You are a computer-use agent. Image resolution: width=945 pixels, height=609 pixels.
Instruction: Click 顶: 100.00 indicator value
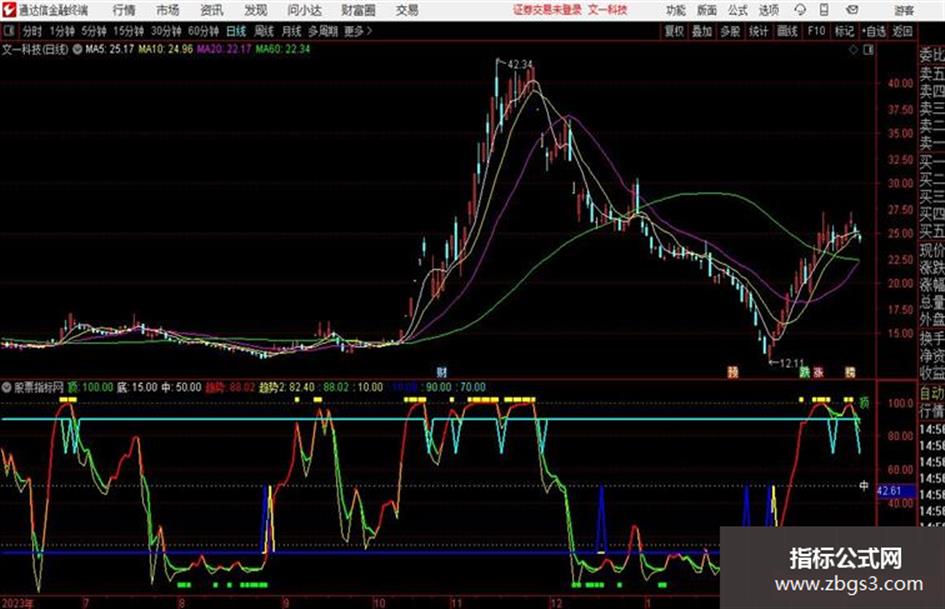pyautogui.click(x=90, y=387)
